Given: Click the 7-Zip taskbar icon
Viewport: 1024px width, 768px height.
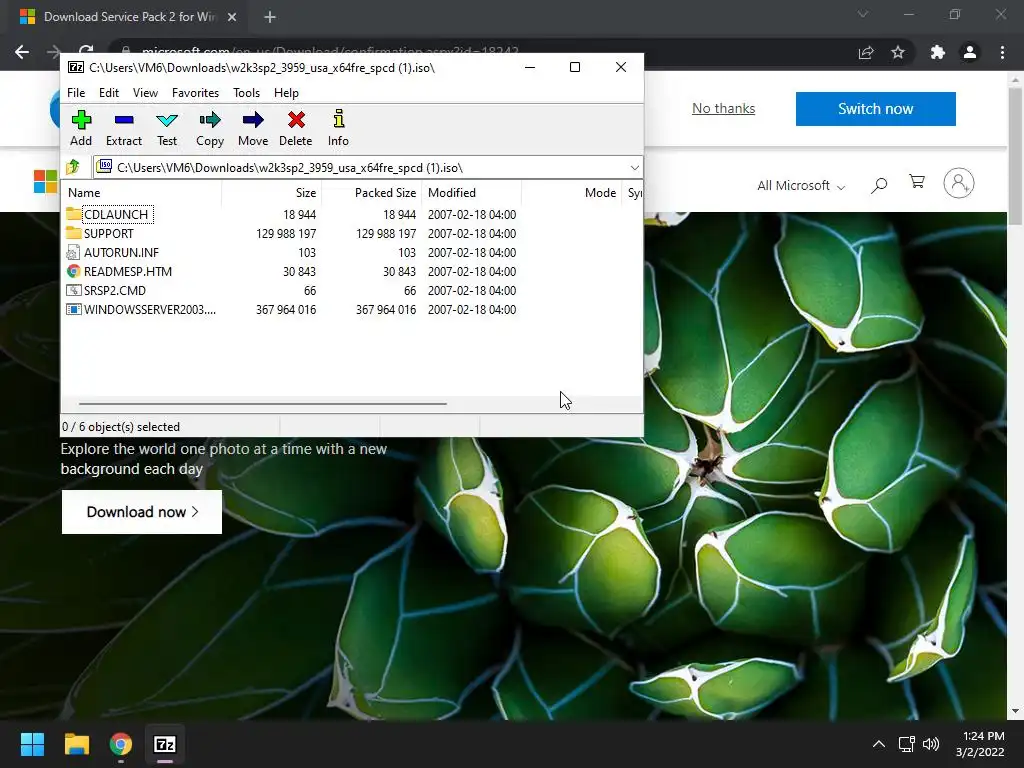Looking at the screenshot, I should click(165, 744).
